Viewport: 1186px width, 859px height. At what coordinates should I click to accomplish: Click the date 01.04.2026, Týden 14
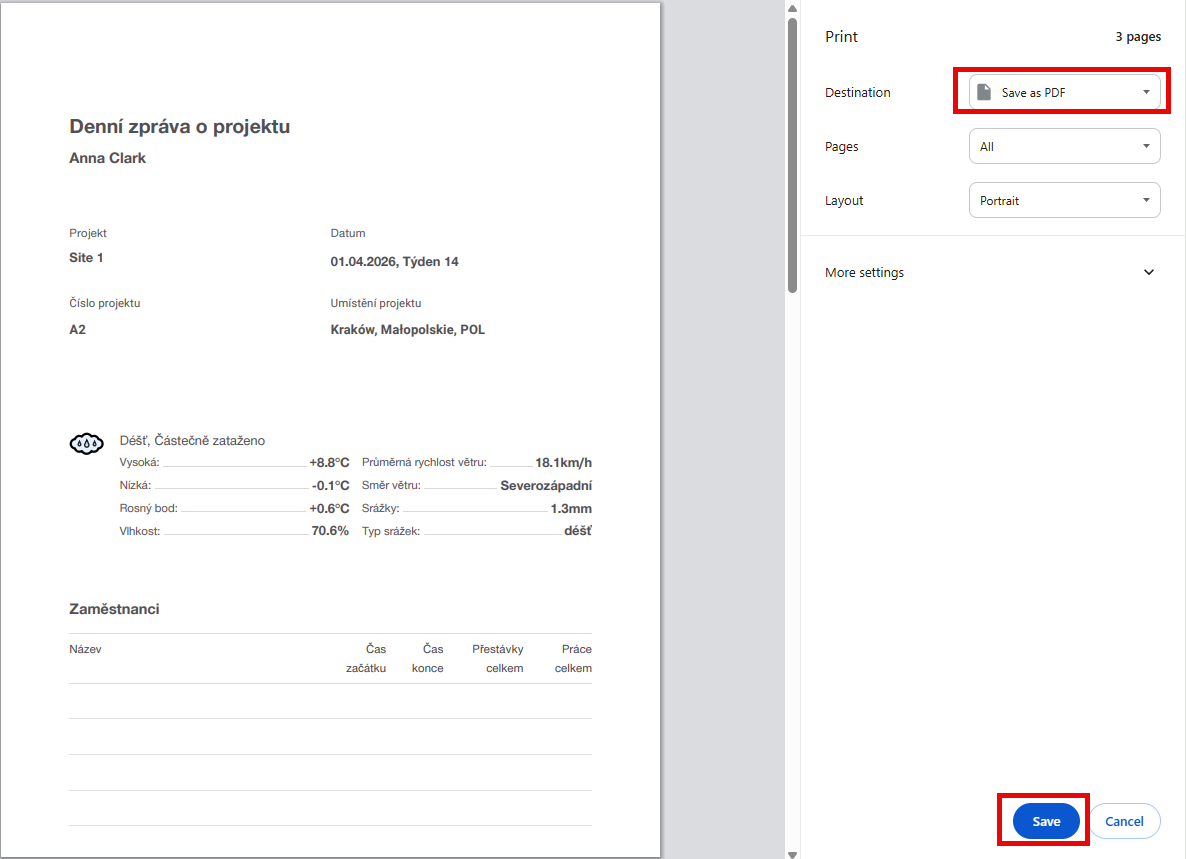point(394,262)
